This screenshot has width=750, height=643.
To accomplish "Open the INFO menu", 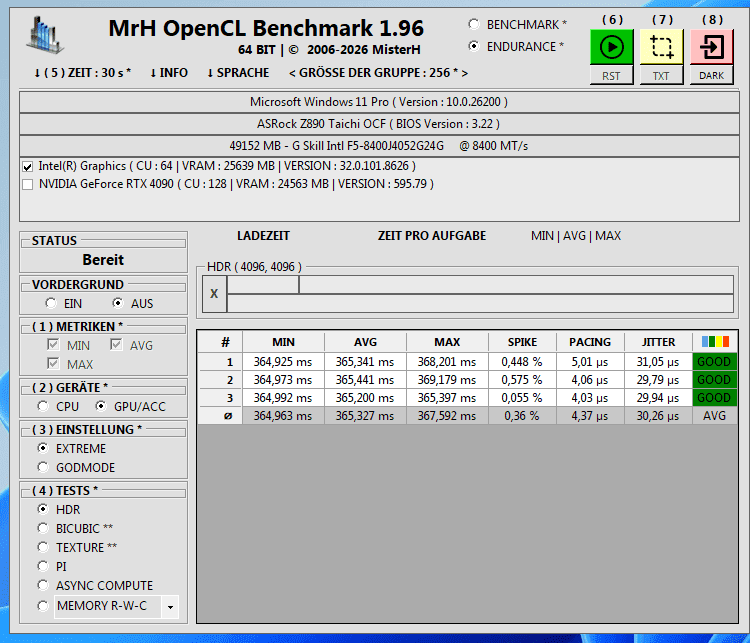I will [169, 73].
